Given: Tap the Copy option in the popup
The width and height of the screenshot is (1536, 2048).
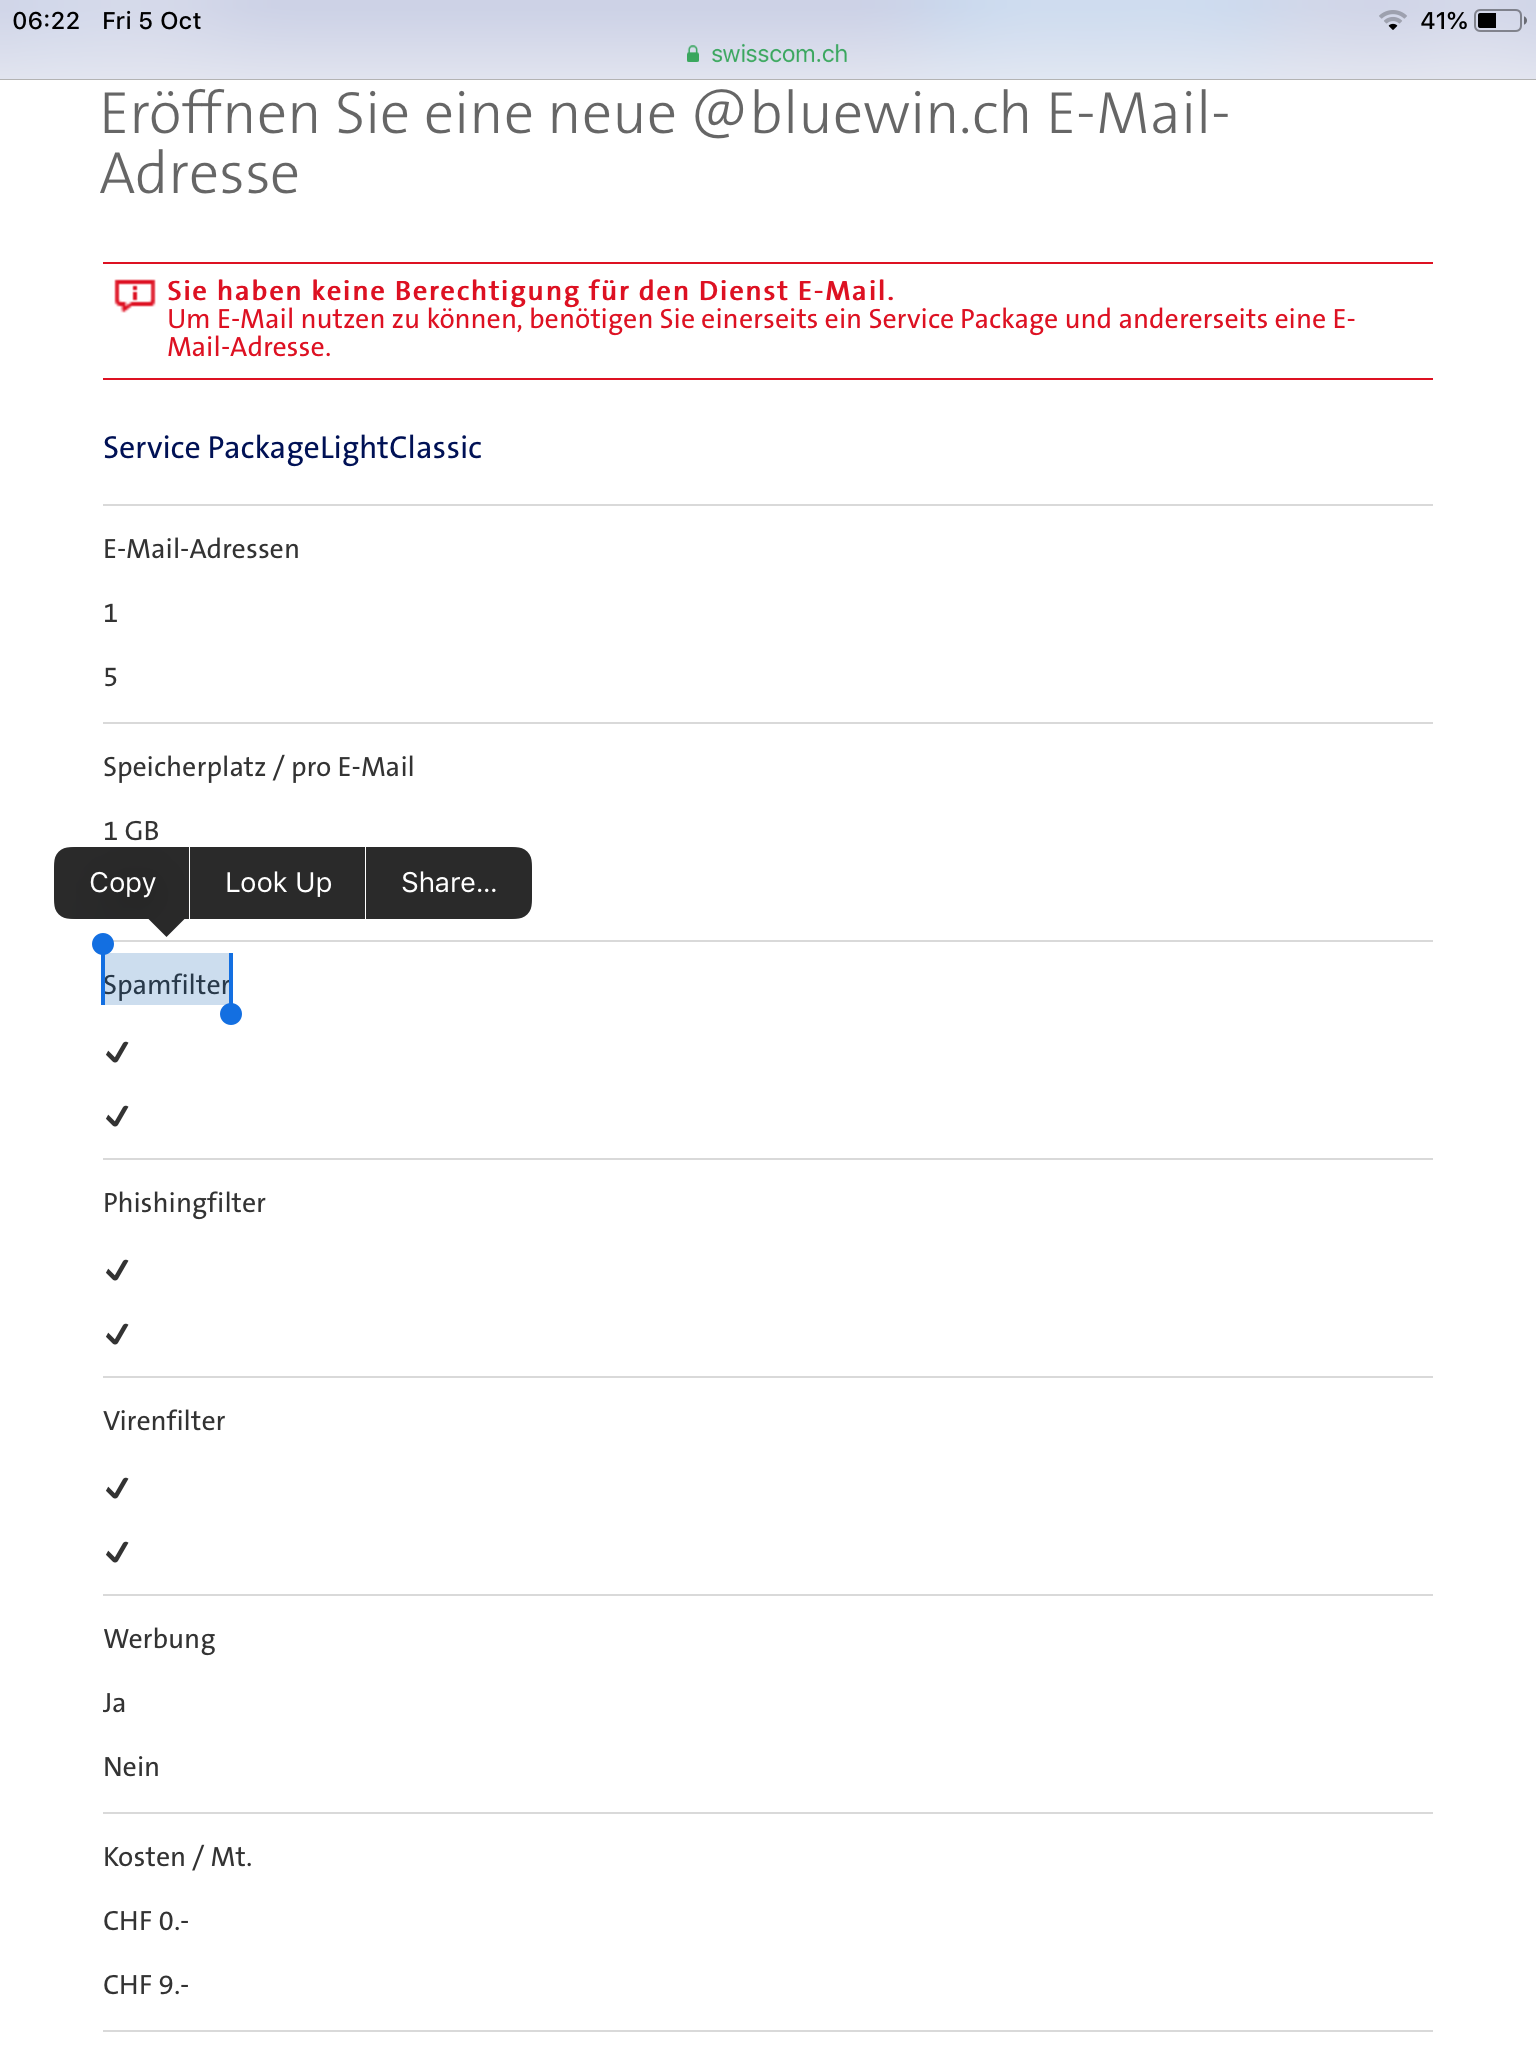Looking at the screenshot, I should (122, 882).
